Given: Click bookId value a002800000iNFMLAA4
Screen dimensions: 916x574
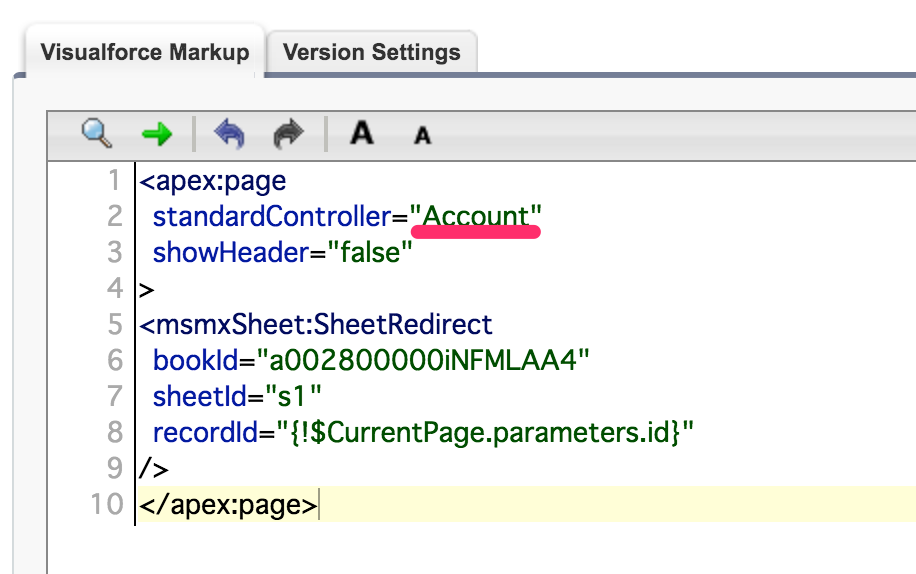Looking at the screenshot, I should tap(423, 360).
